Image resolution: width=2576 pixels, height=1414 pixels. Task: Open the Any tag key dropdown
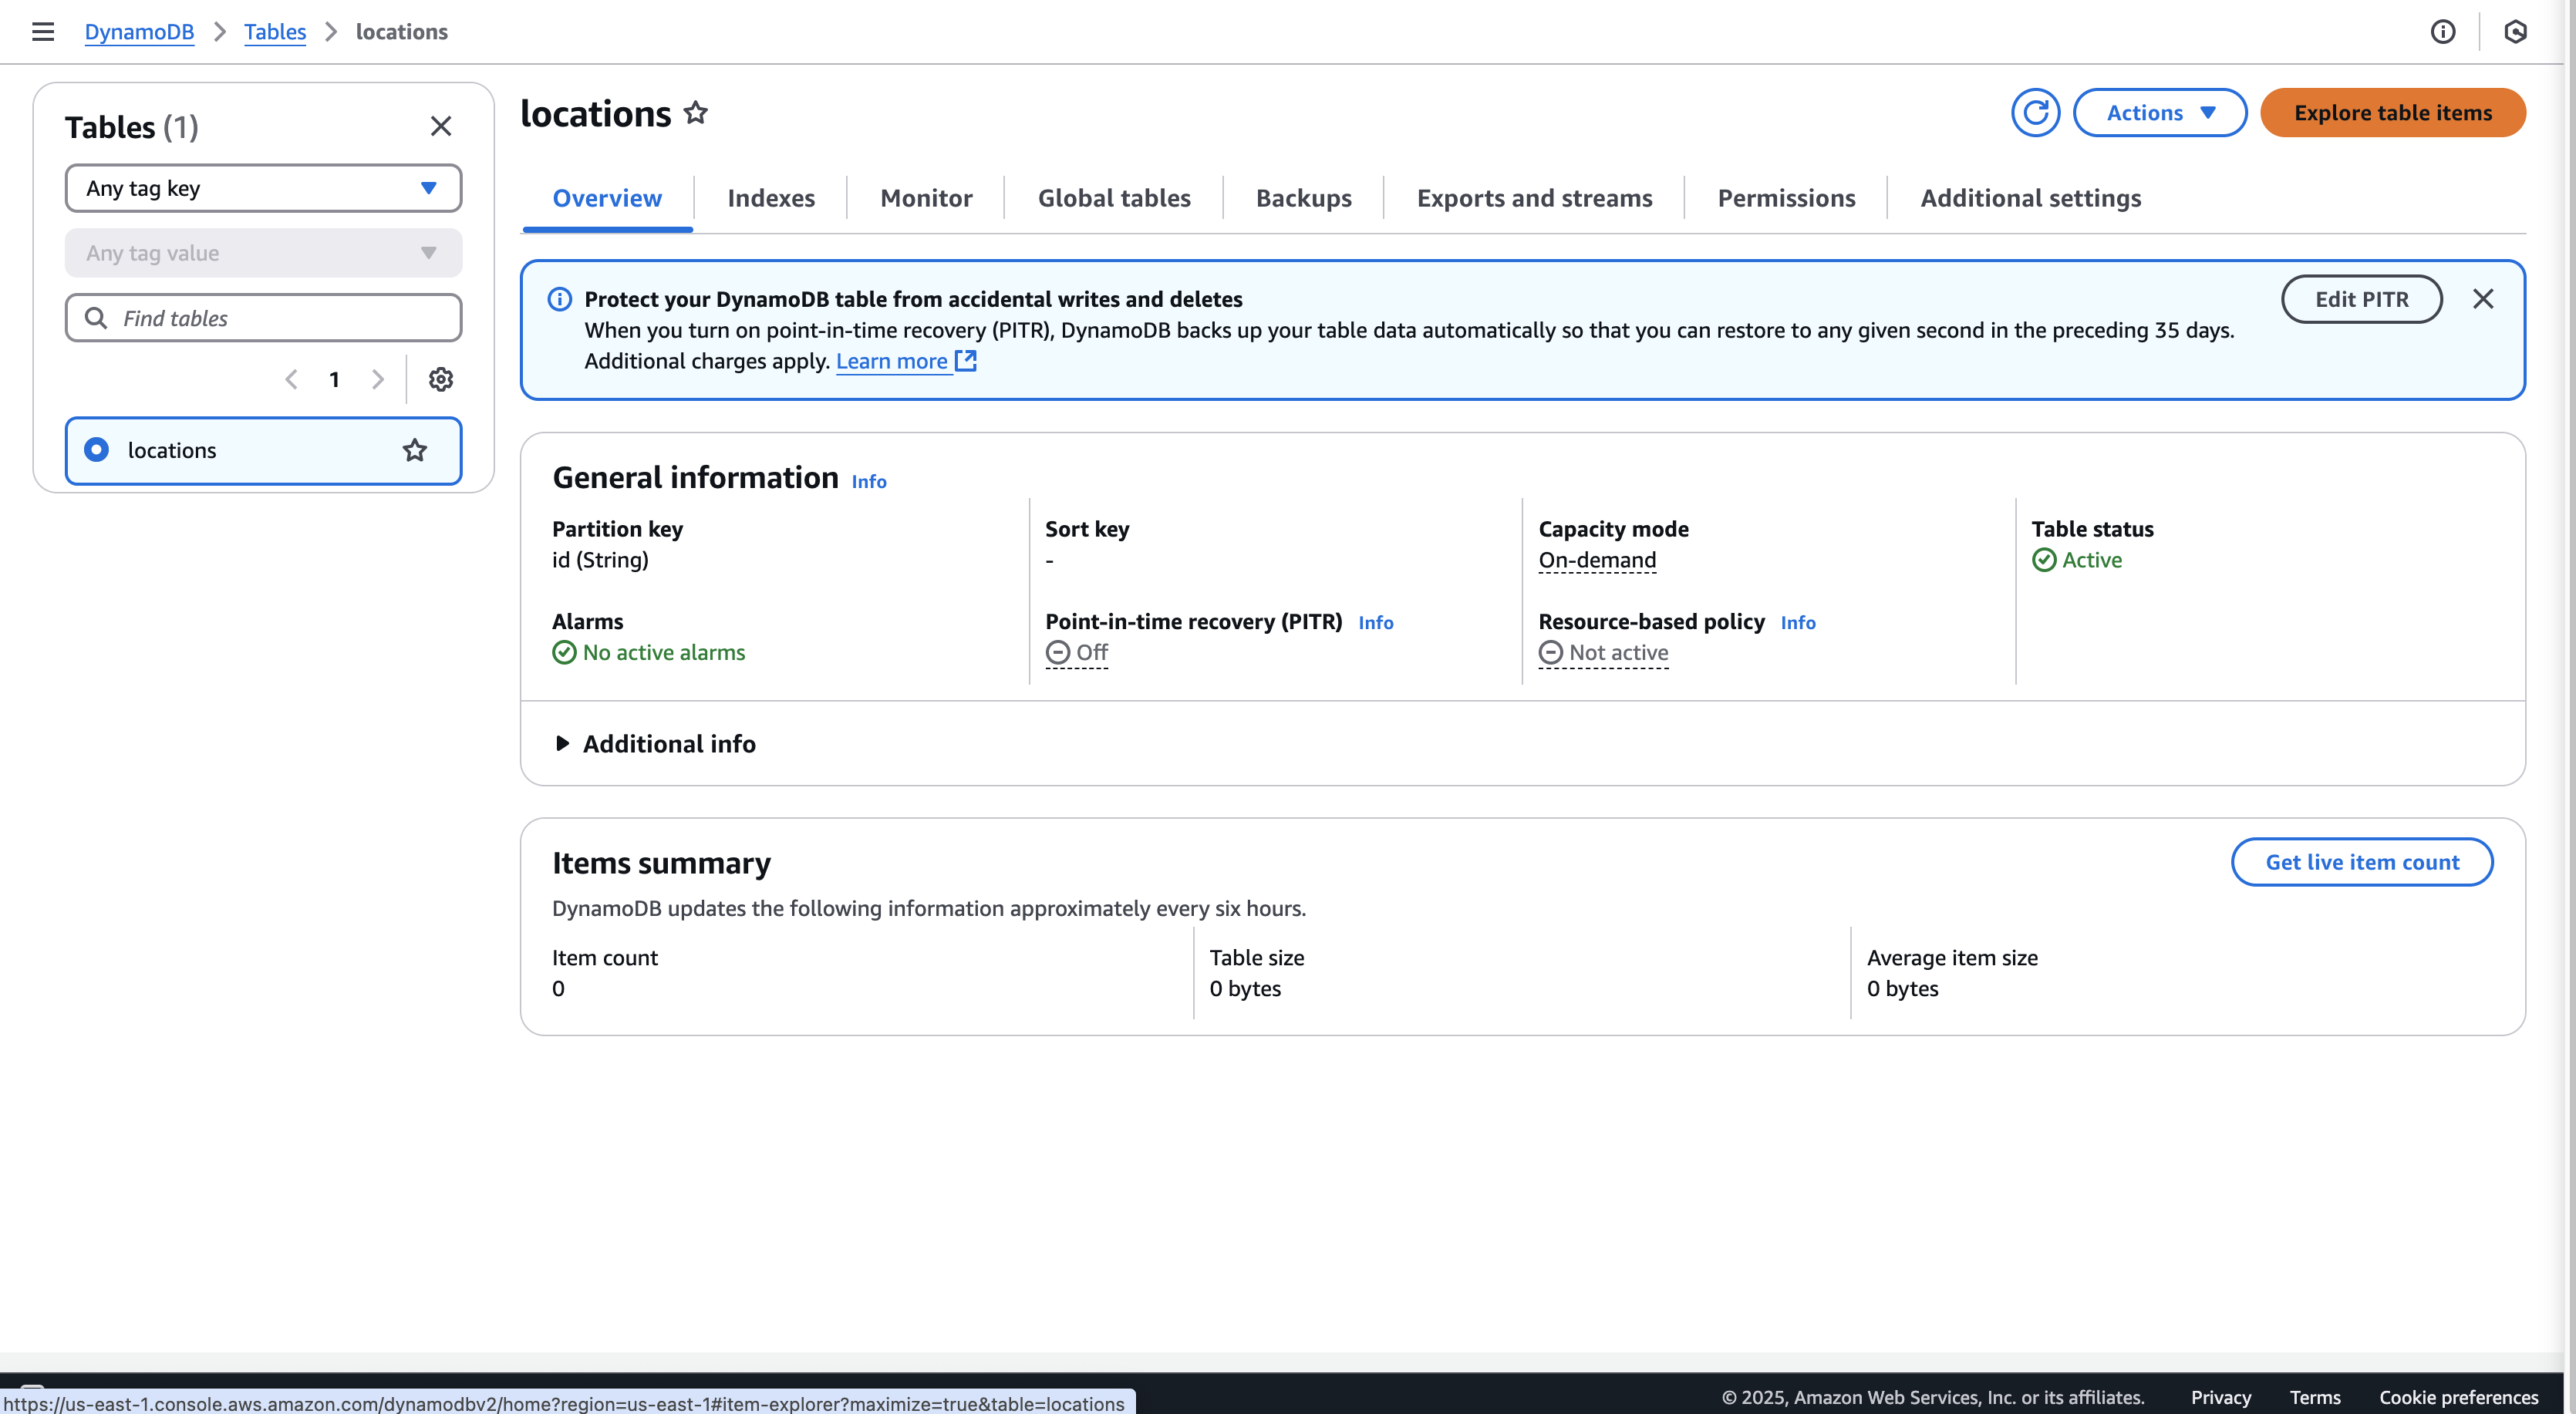click(x=264, y=188)
